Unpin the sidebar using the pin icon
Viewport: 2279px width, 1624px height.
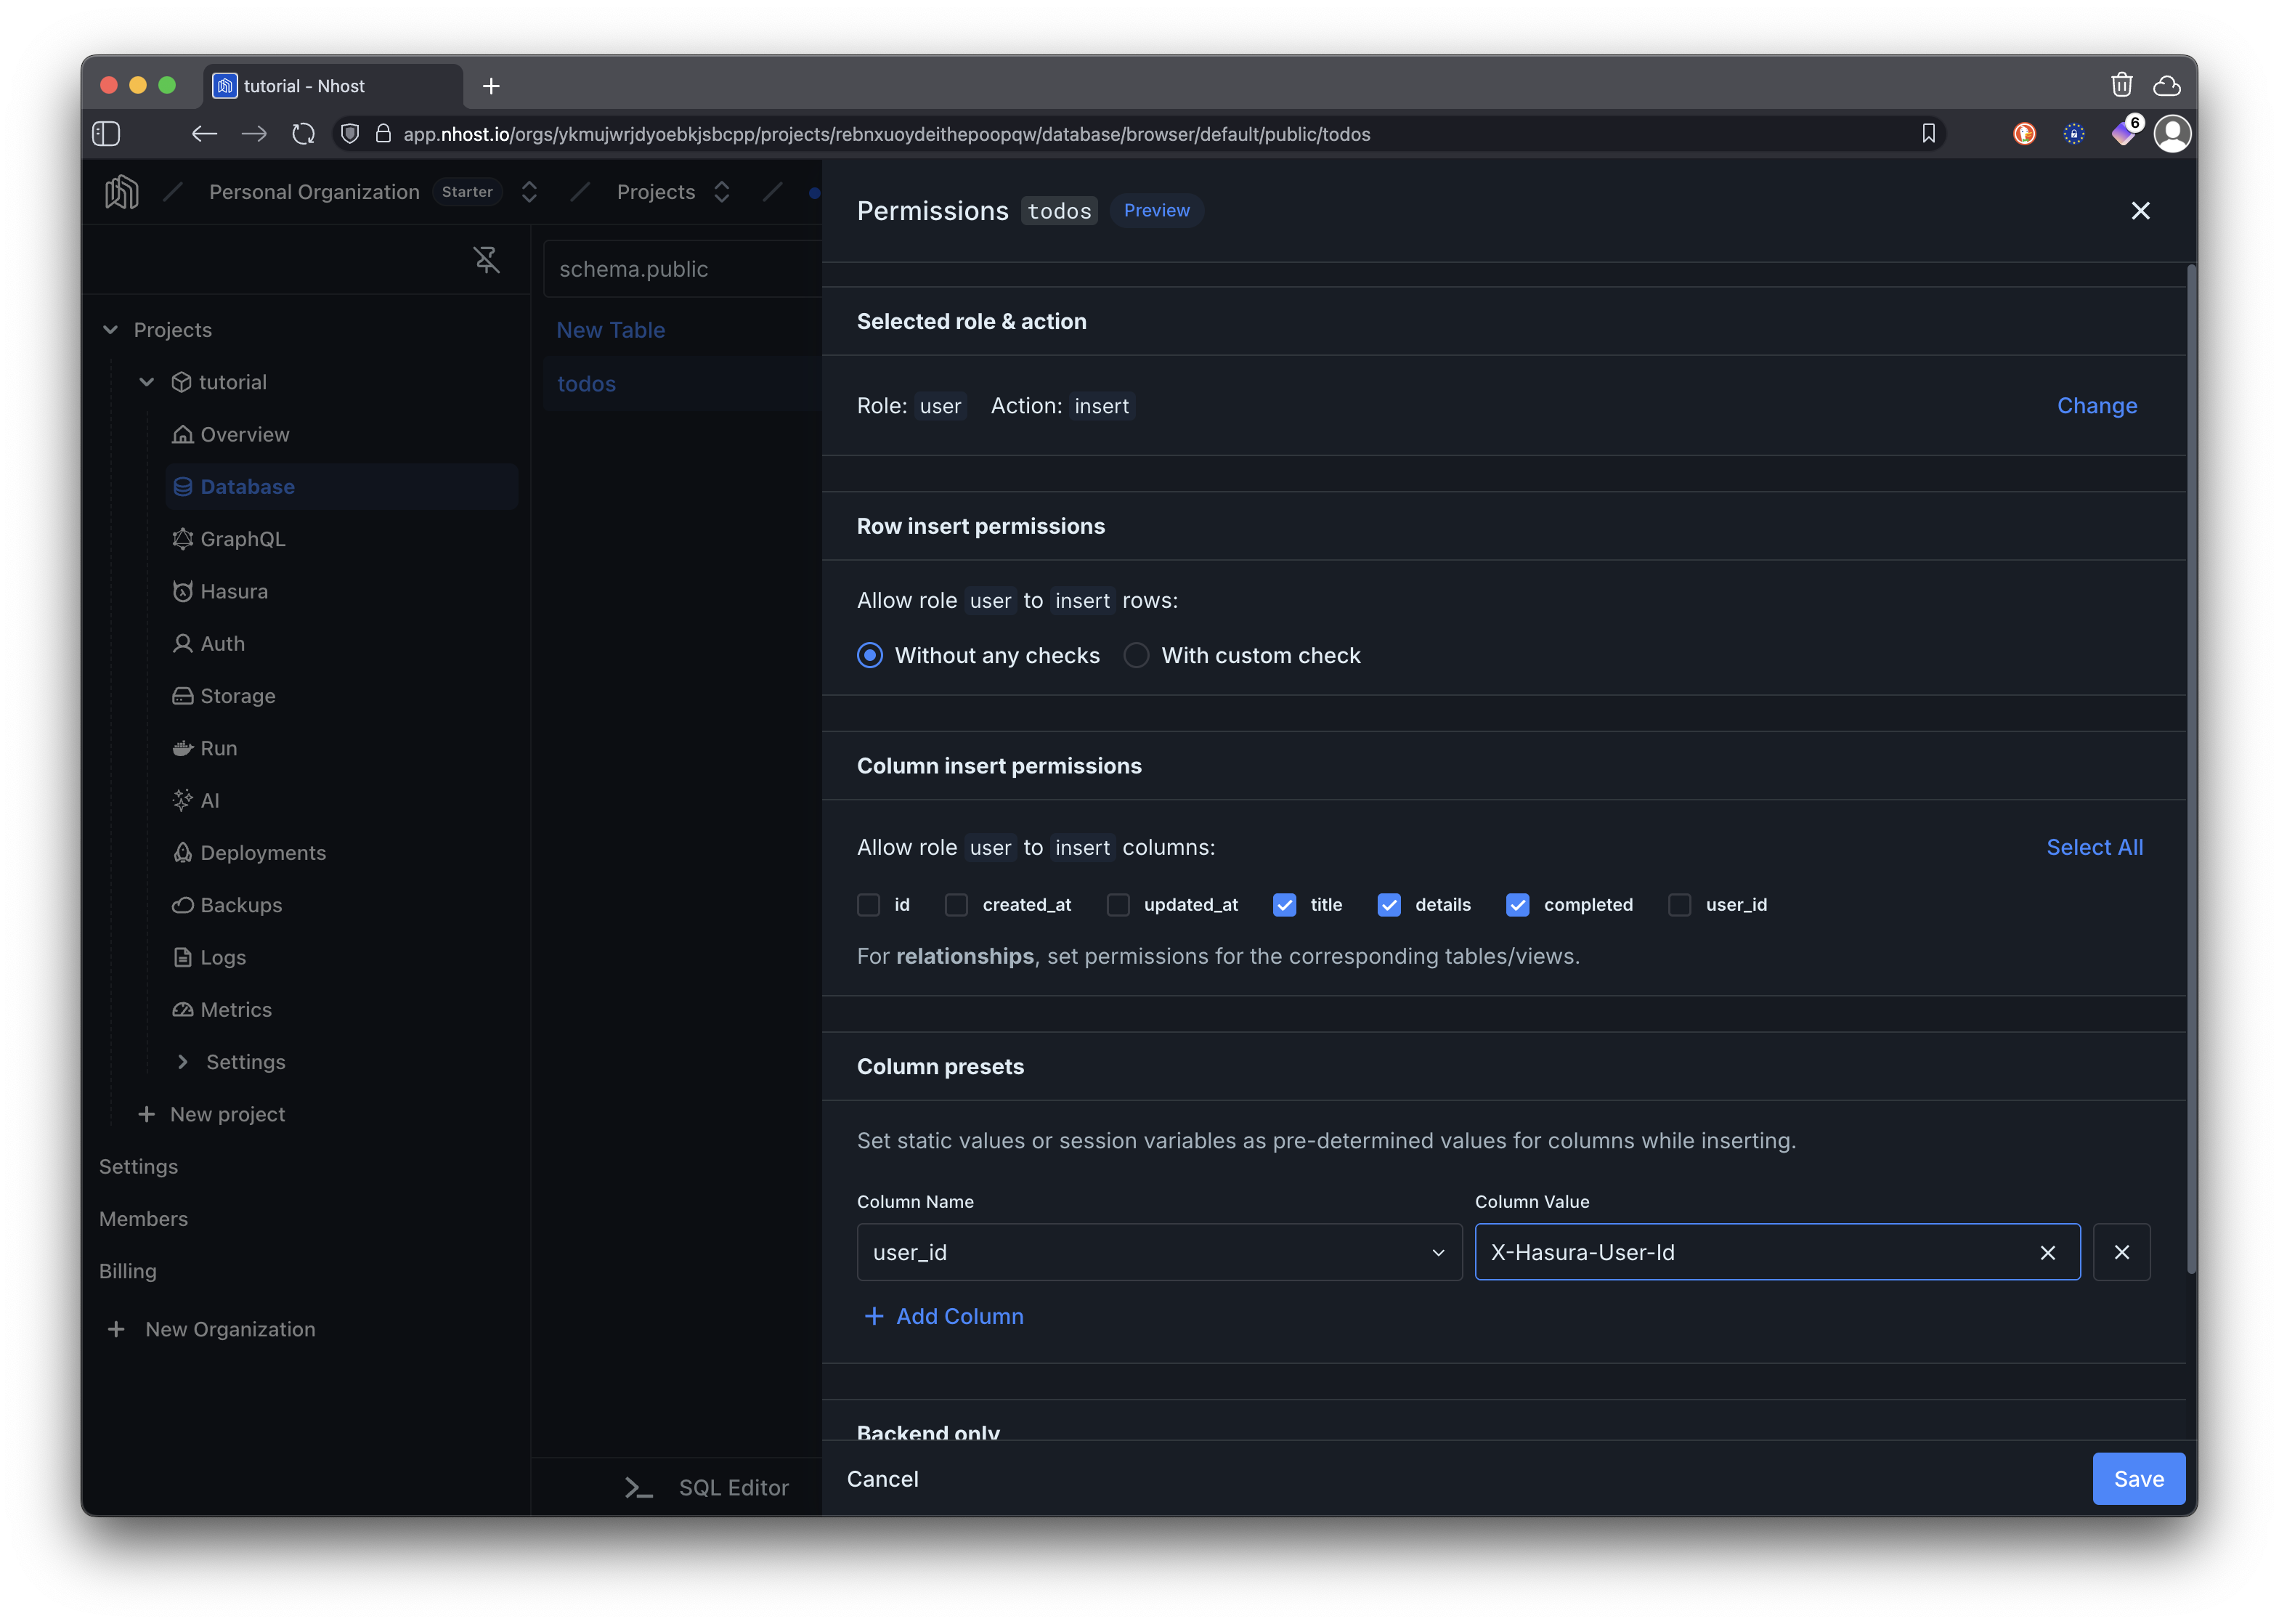click(487, 260)
